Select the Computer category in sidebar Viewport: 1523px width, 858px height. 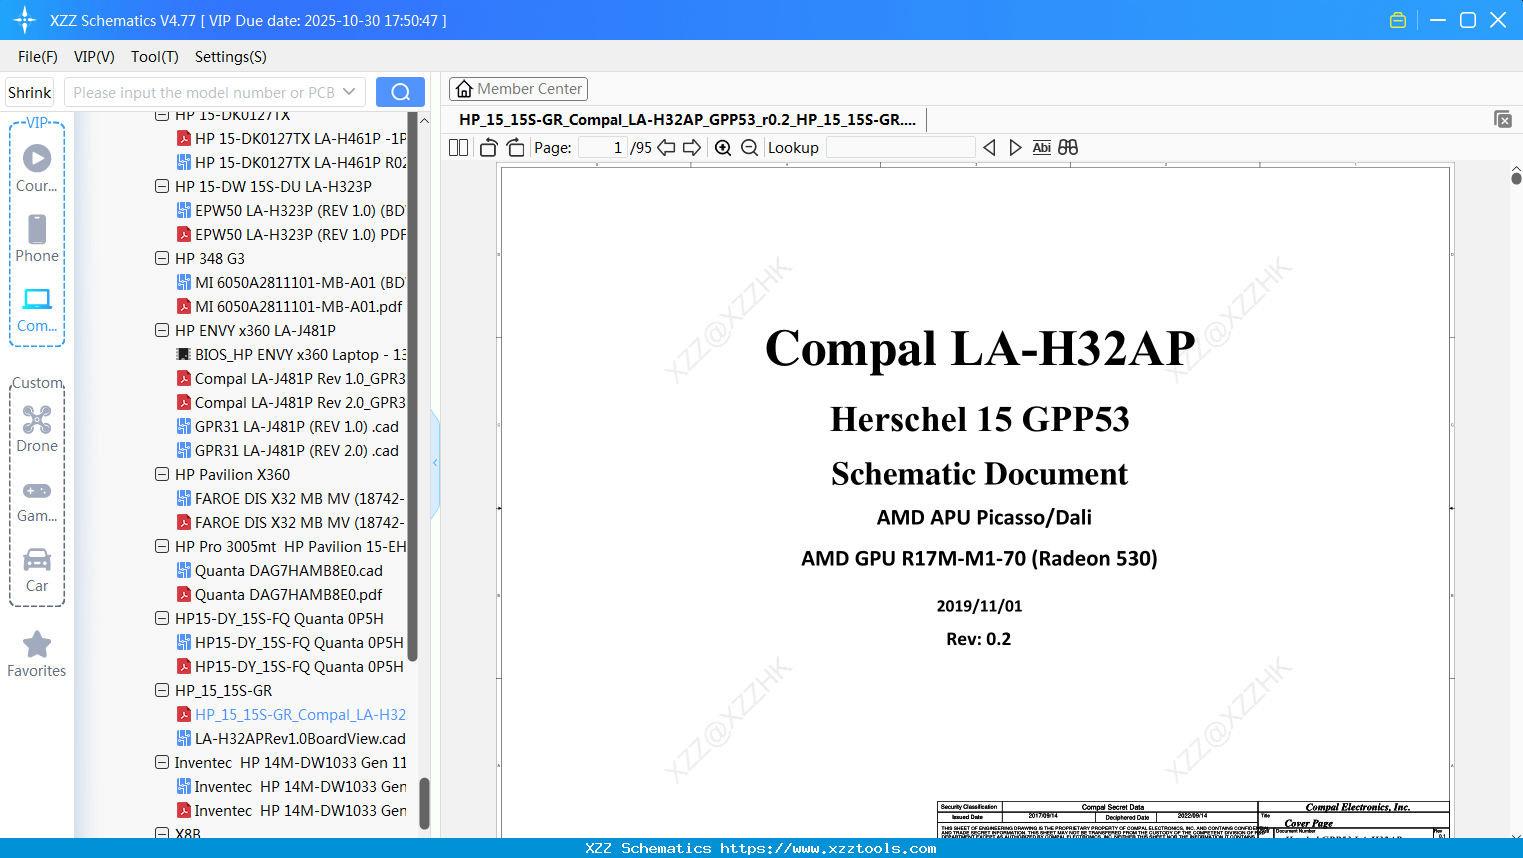pyautogui.click(x=37, y=309)
